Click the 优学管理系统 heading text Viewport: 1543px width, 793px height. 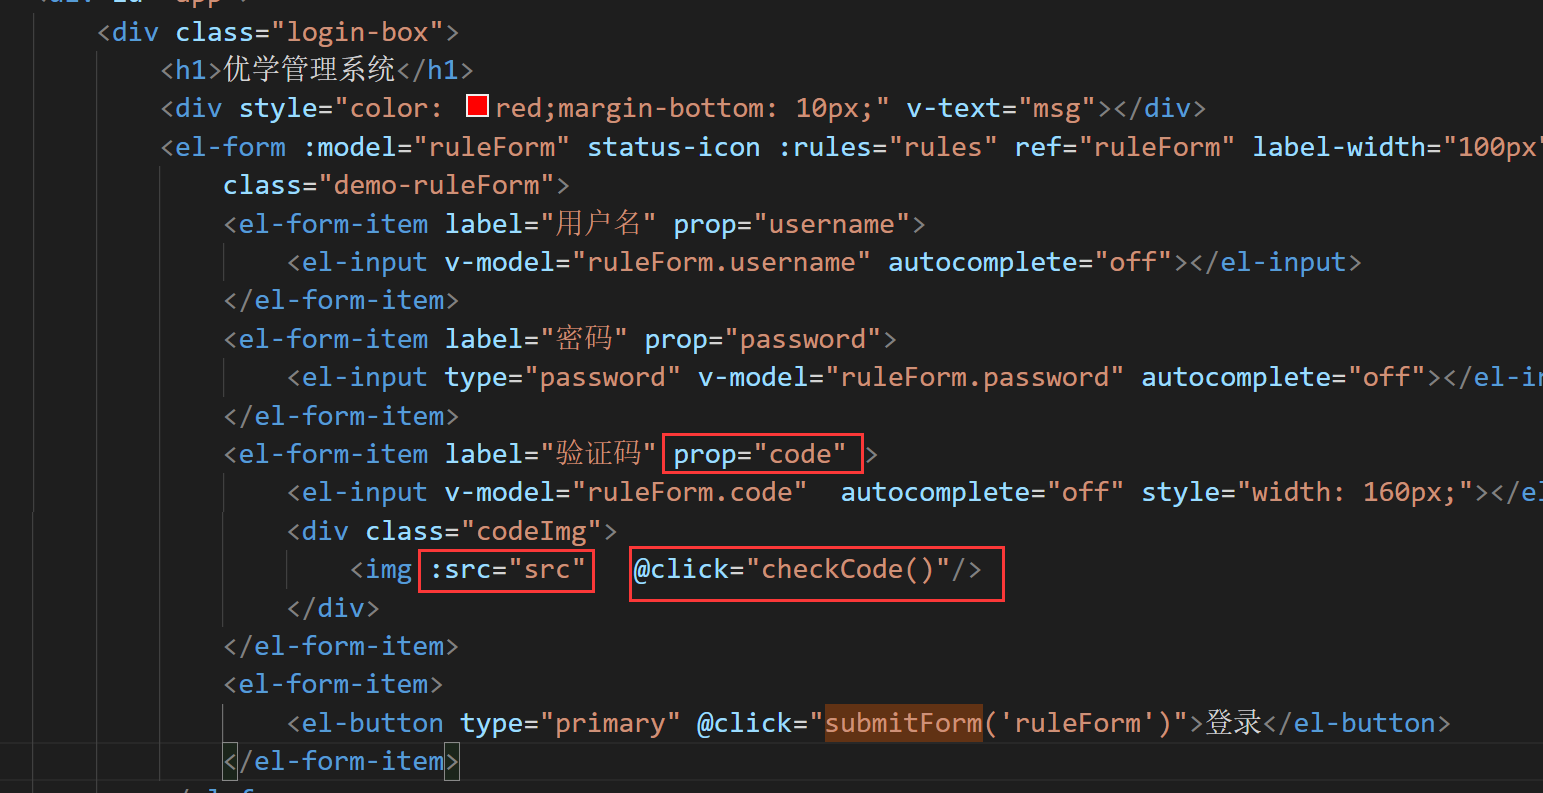[x=309, y=70]
